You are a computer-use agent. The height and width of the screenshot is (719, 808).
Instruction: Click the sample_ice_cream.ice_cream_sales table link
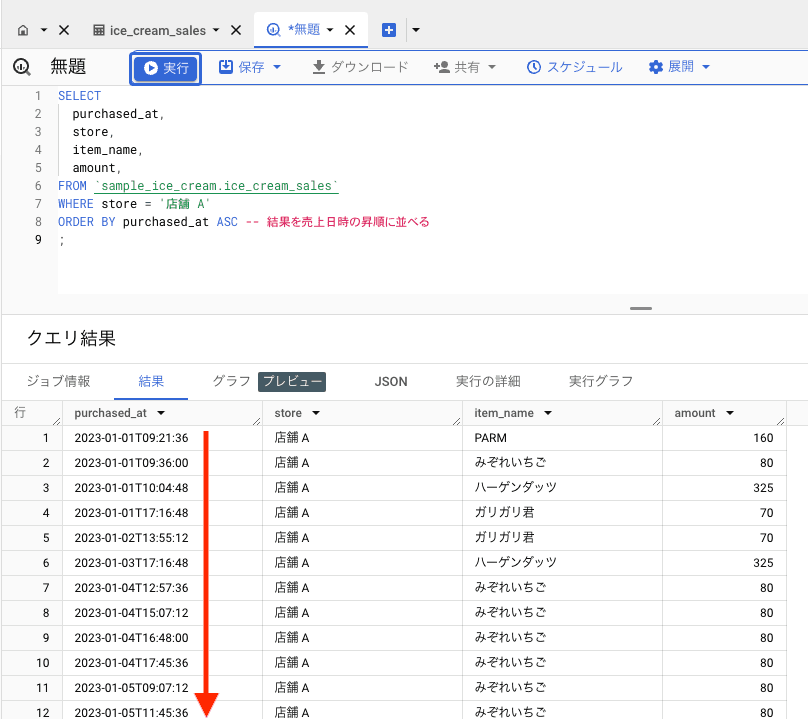click(x=216, y=186)
